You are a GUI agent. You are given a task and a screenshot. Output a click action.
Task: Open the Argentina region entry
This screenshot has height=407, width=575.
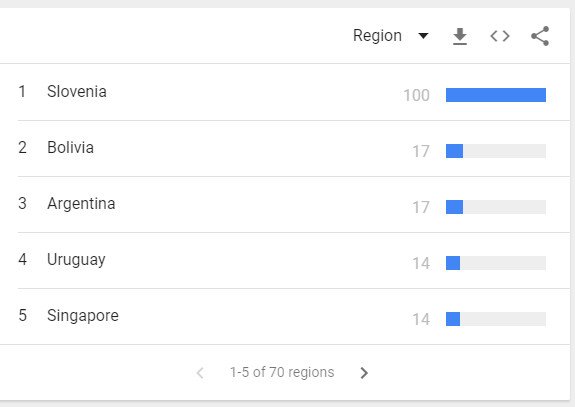(81, 204)
